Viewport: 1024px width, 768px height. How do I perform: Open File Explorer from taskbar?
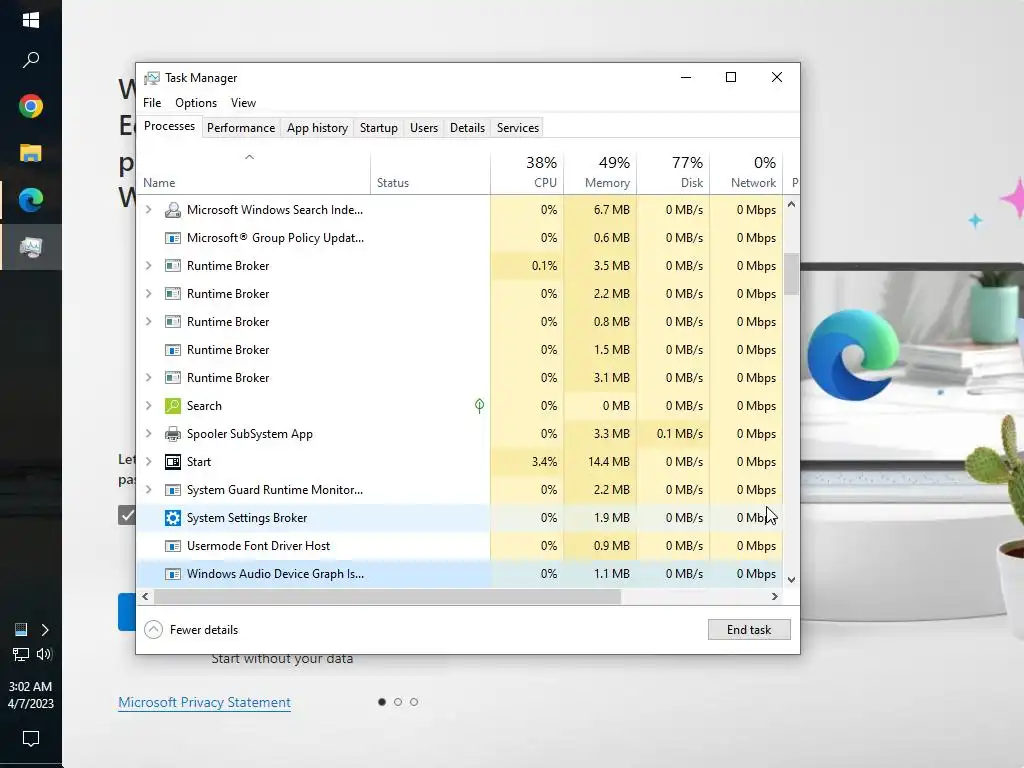click(x=31, y=153)
